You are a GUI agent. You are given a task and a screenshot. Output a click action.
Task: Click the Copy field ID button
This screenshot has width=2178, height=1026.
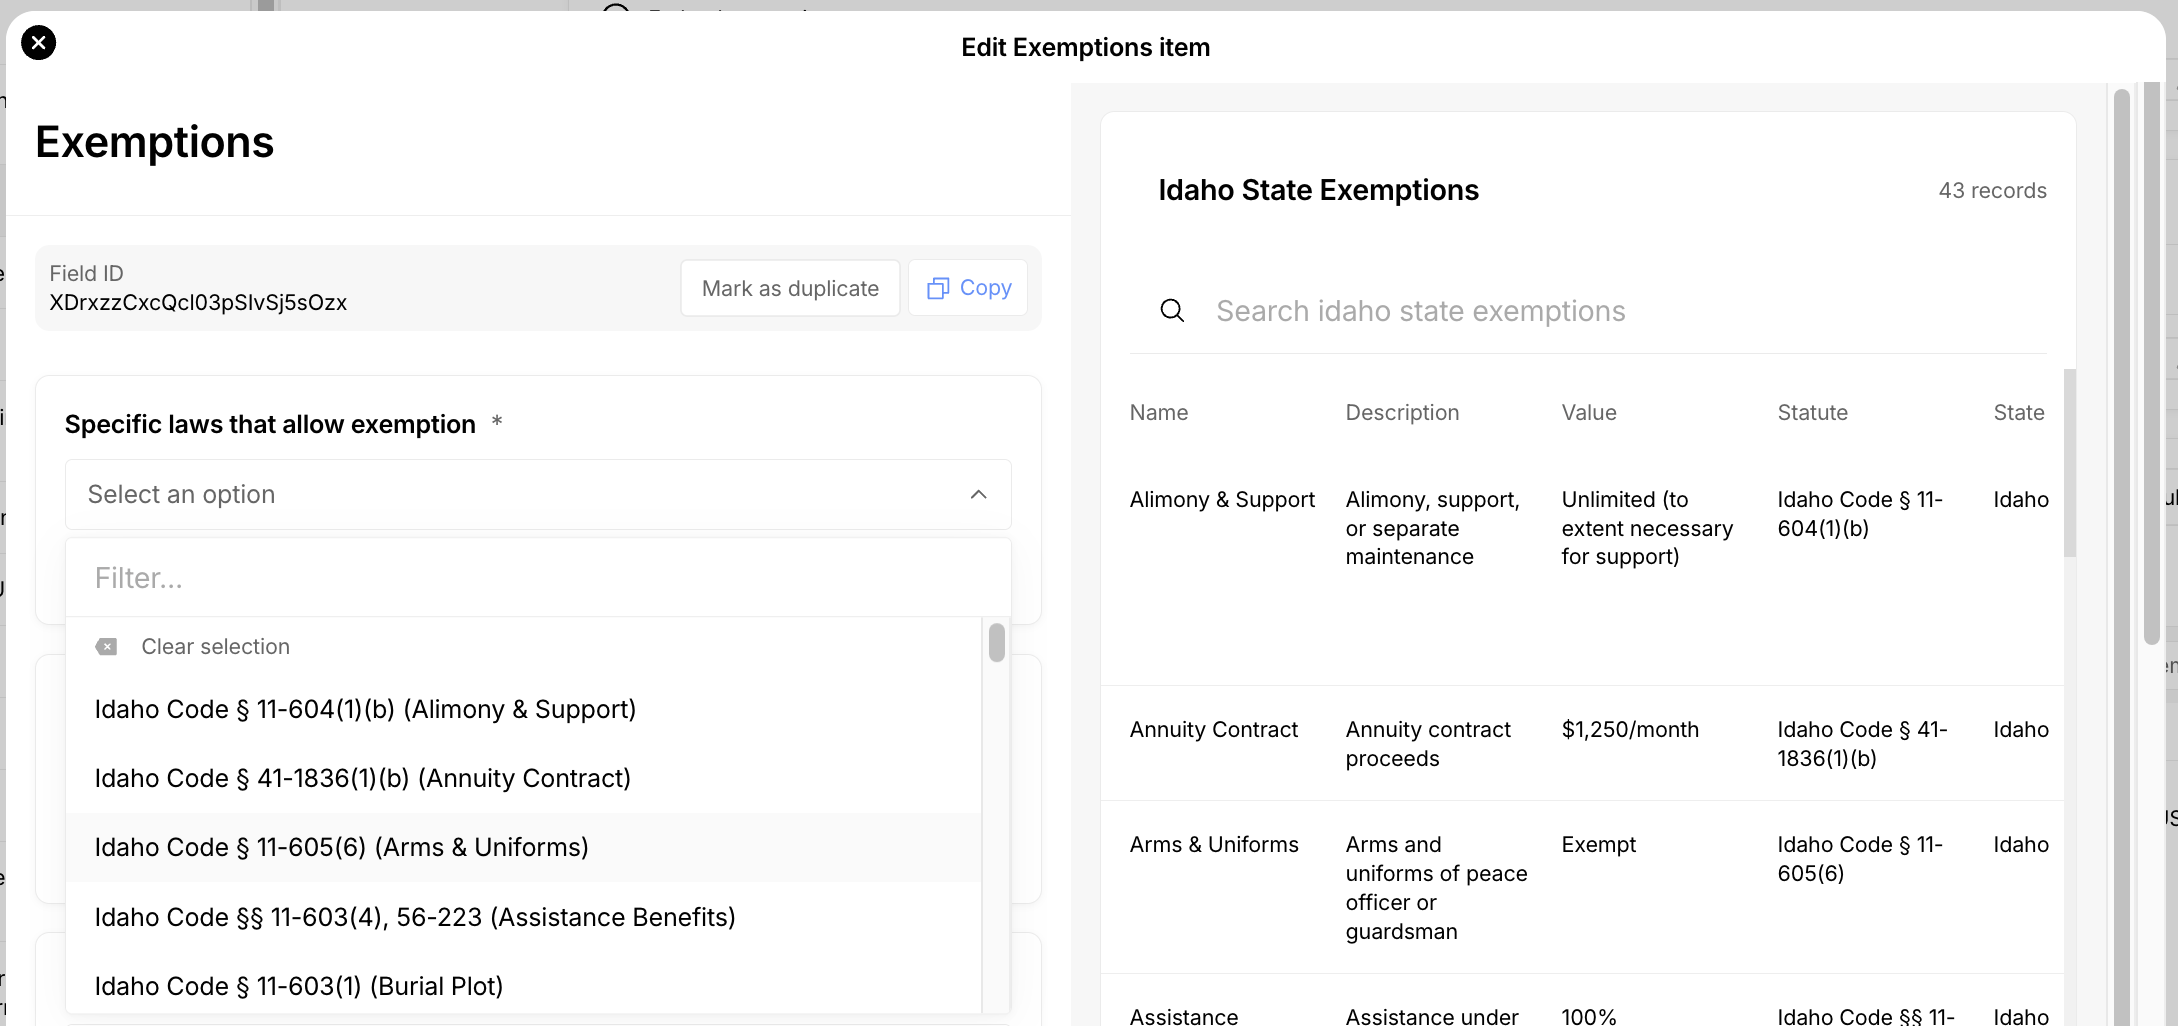click(968, 288)
